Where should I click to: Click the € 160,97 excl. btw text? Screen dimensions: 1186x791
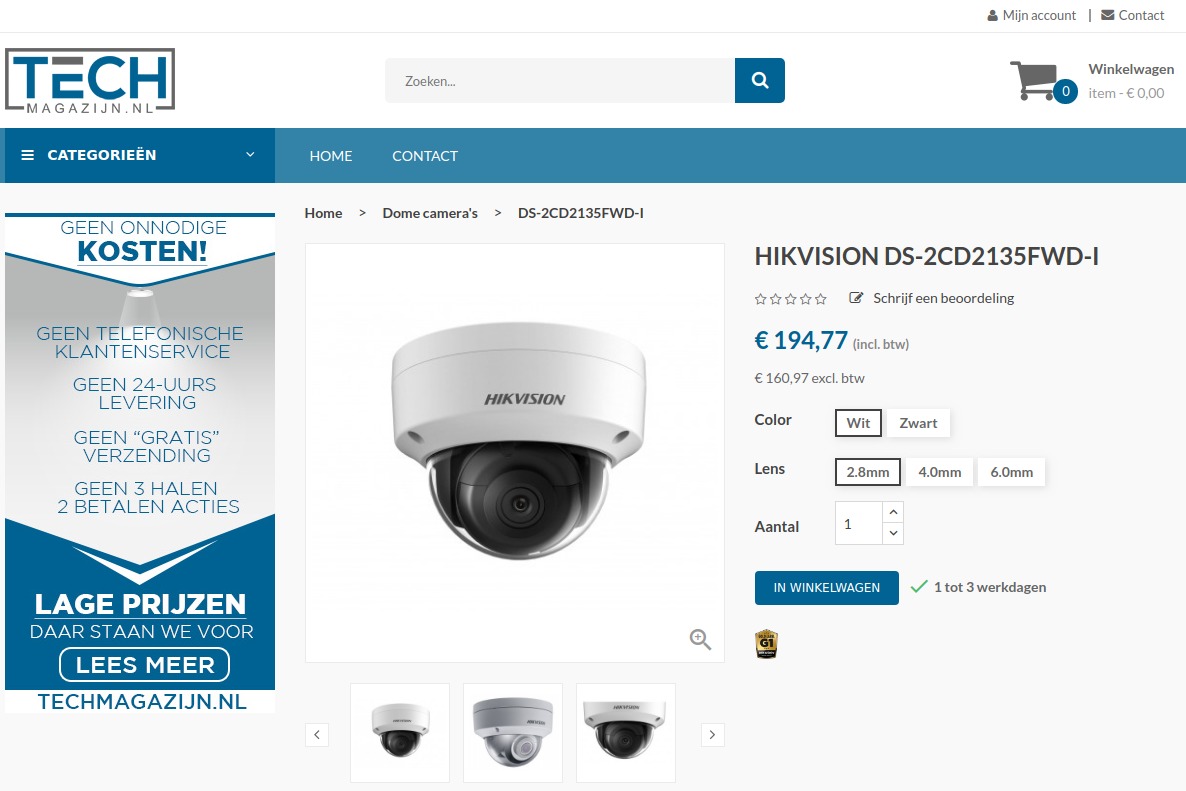809,378
